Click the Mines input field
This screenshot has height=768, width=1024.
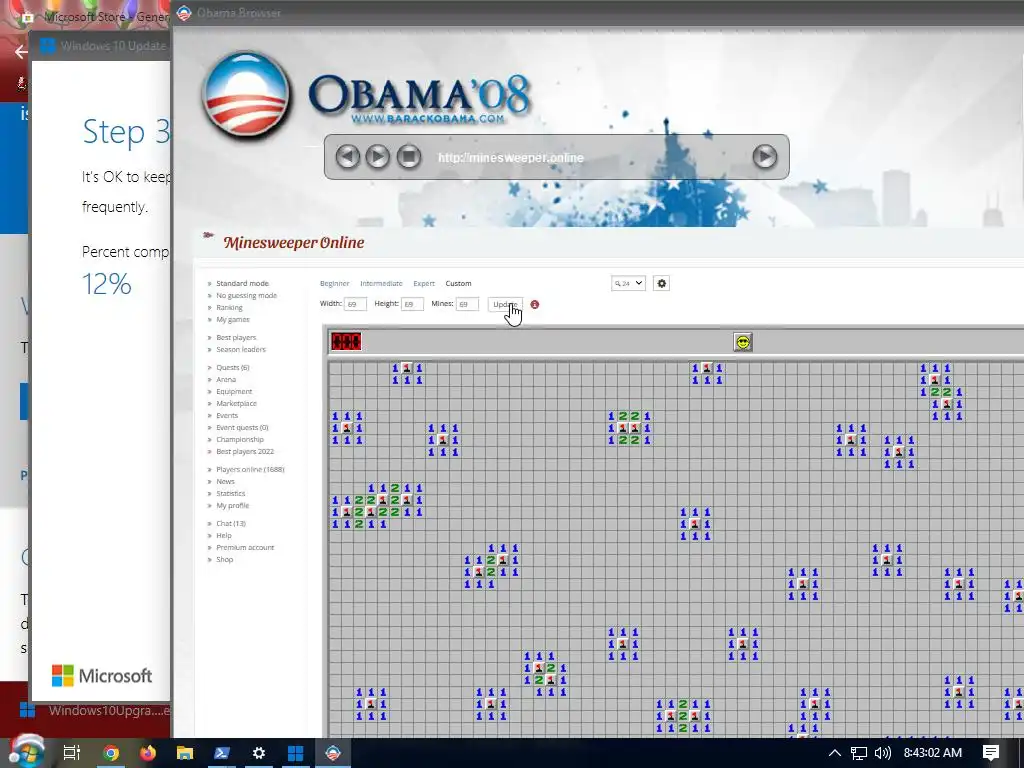467,304
